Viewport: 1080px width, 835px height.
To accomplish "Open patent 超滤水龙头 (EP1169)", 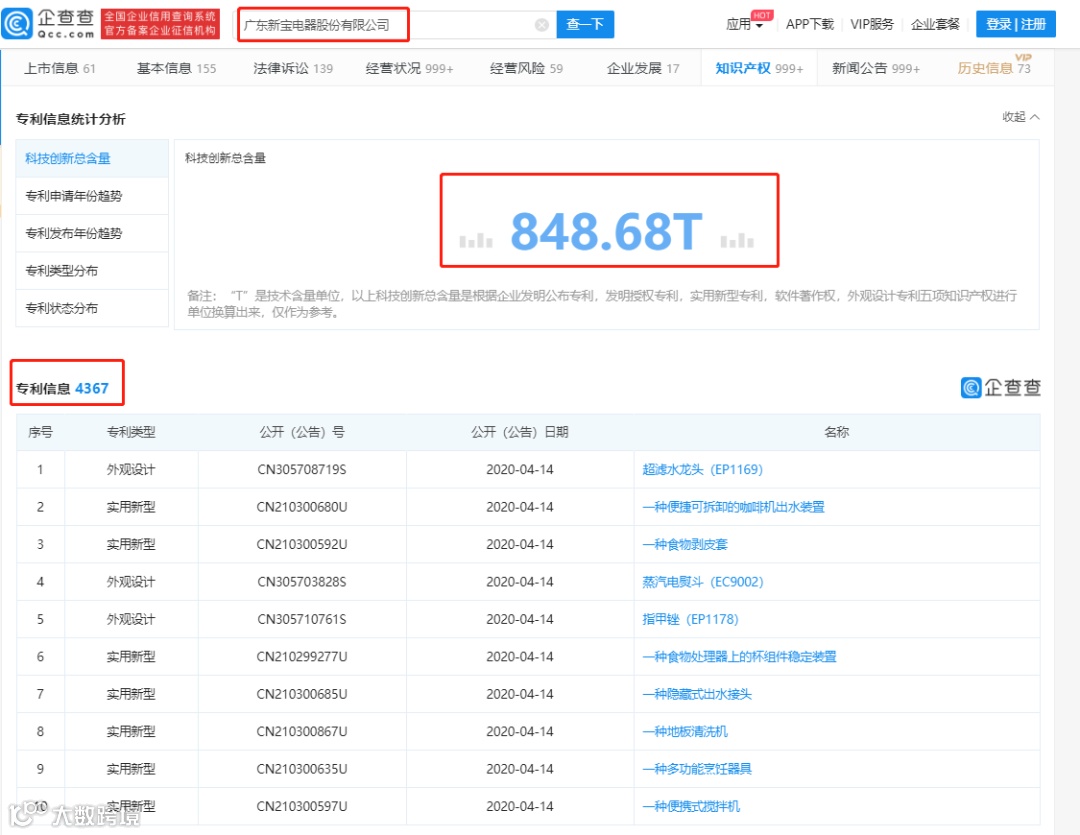I will click(x=702, y=469).
